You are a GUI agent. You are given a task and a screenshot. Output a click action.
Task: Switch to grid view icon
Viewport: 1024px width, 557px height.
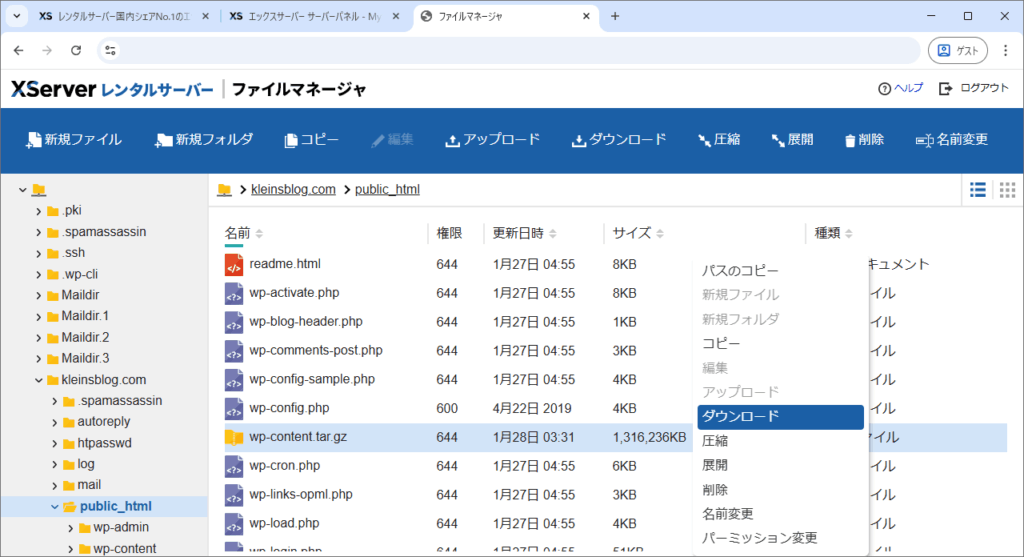1006,189
